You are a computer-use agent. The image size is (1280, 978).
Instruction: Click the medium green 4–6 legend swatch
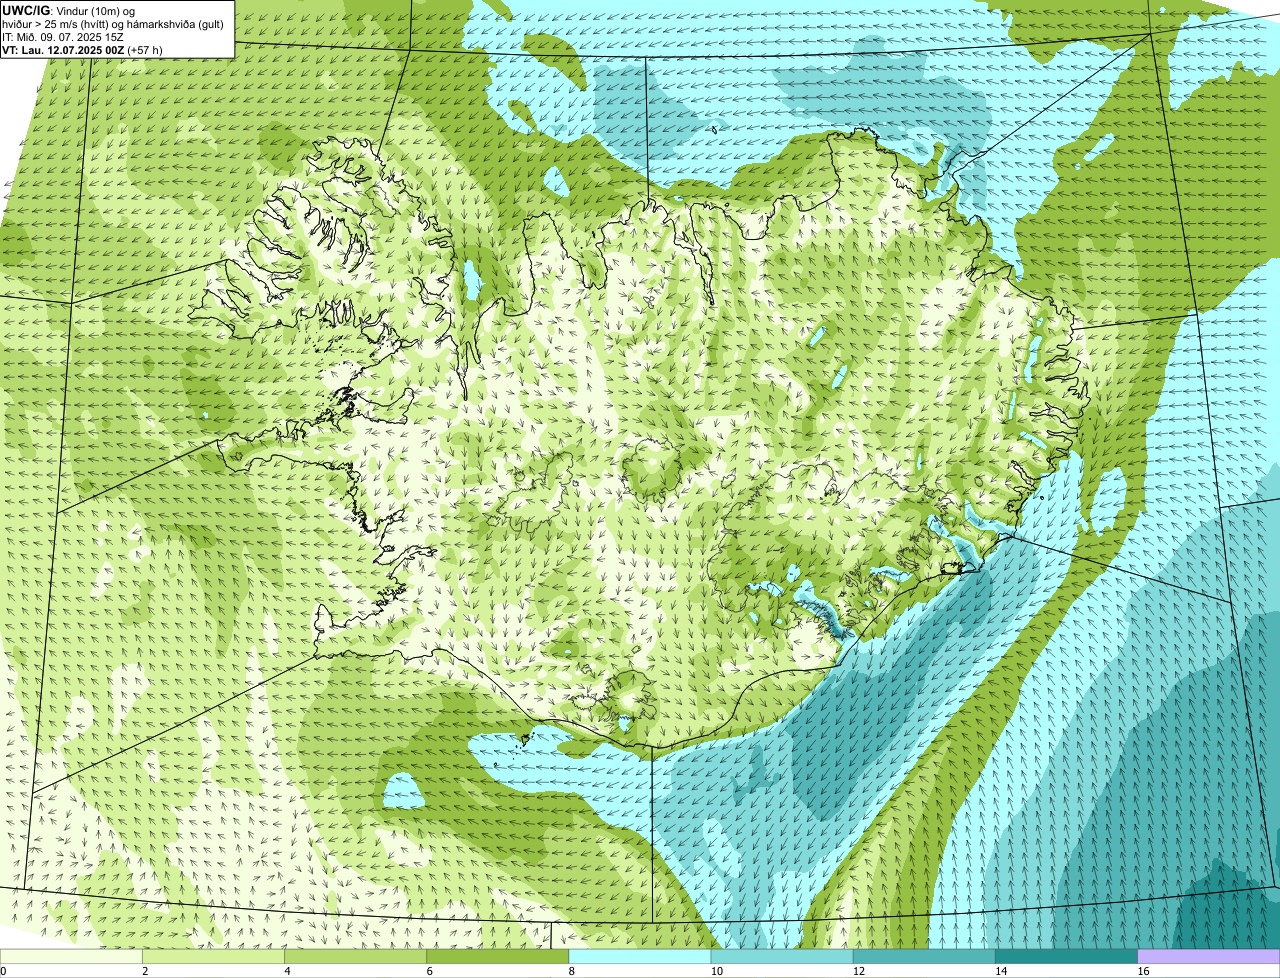pos(355,957)
